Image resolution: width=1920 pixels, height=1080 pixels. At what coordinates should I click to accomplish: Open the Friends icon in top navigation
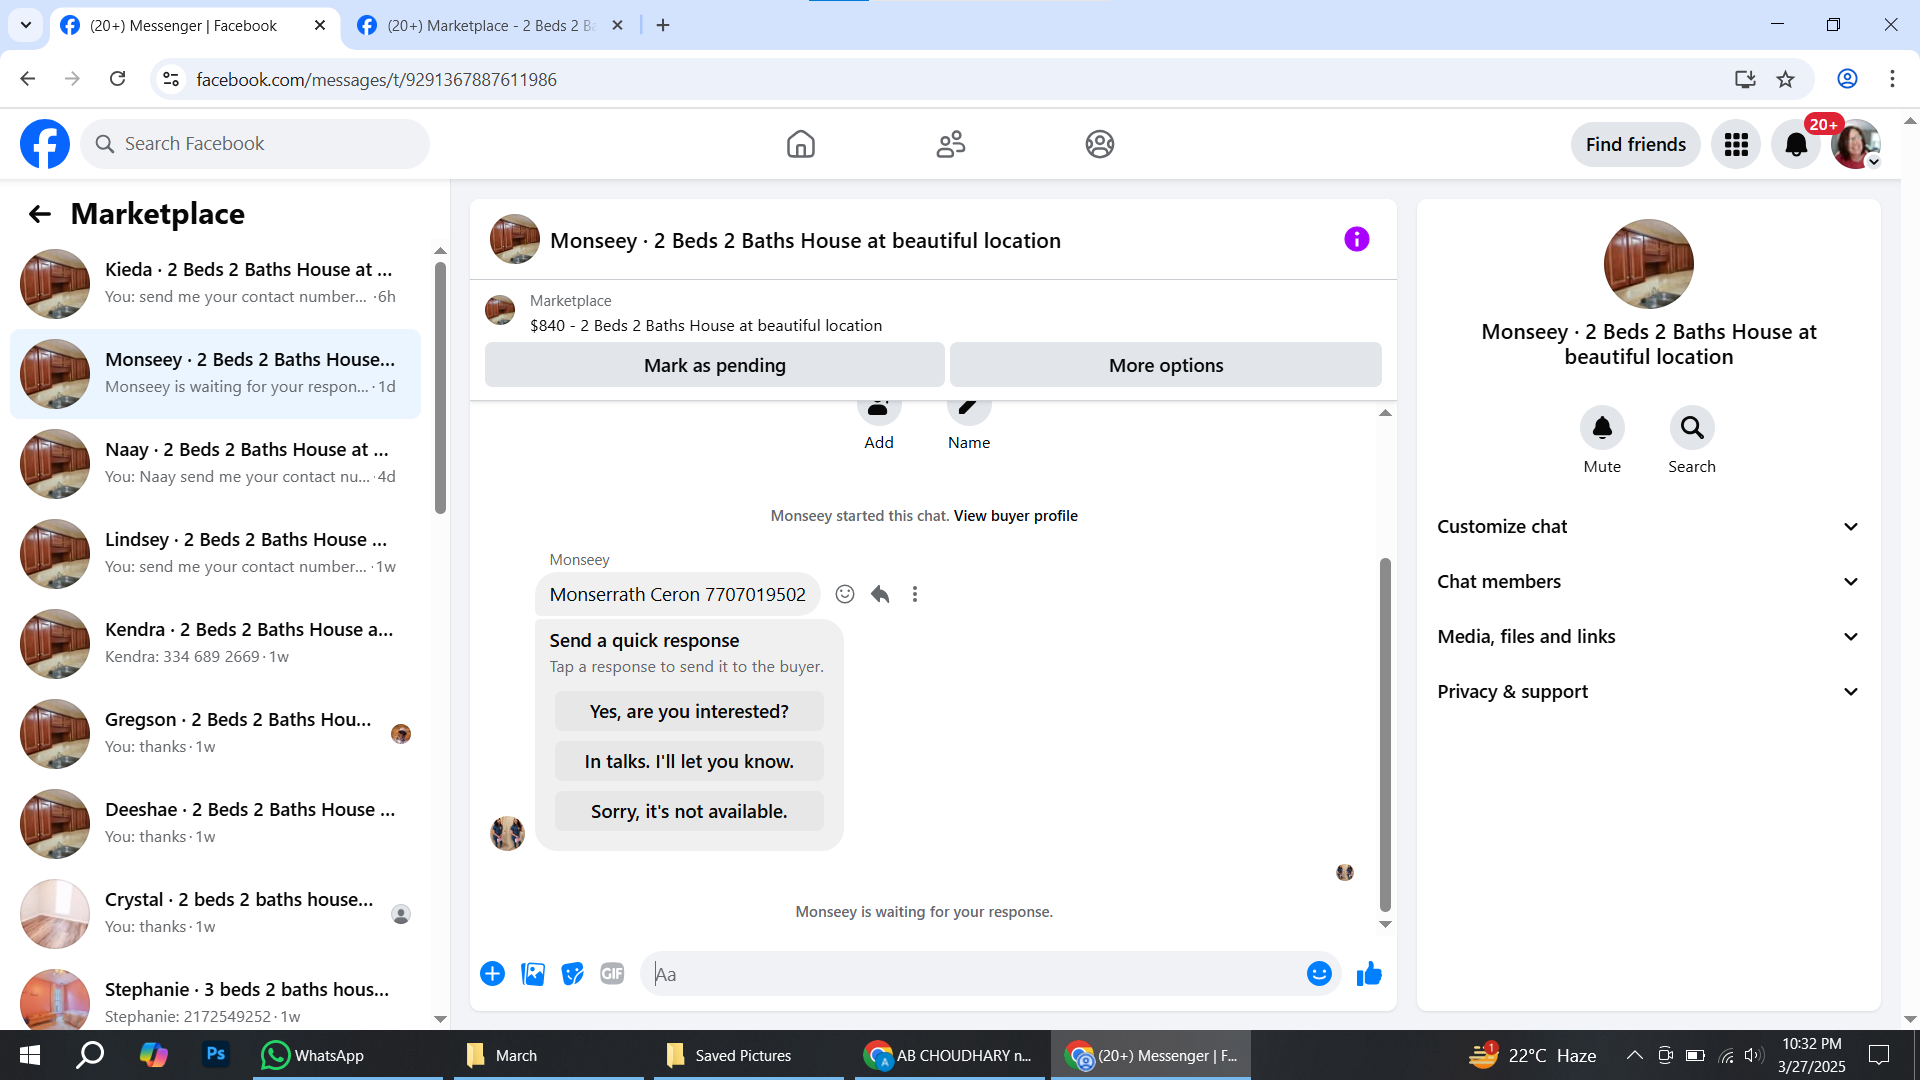coord(950,144)
